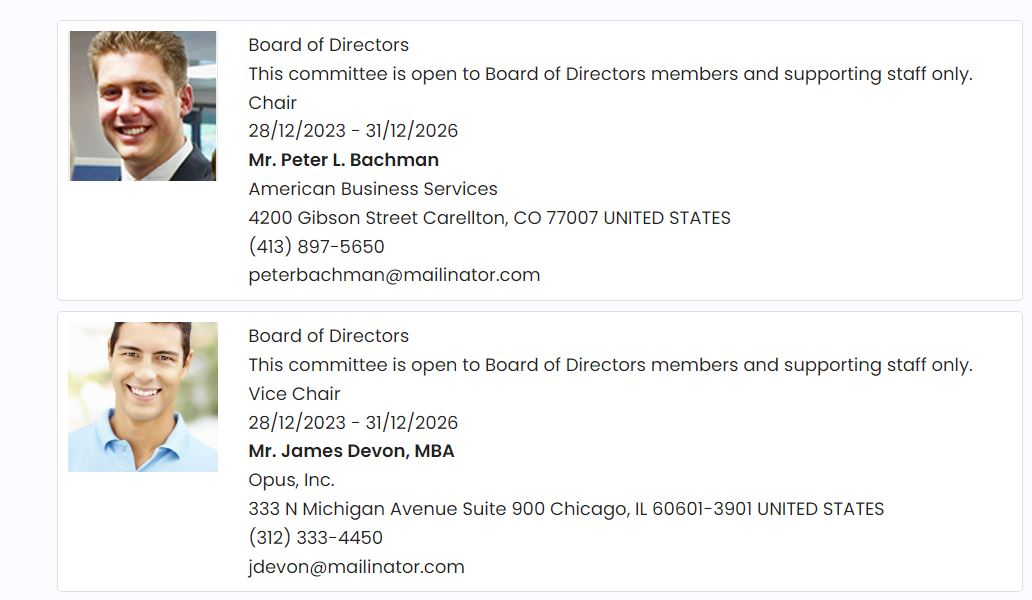The width and height of the screenshot is (1032, 600).
Task: Click the committee description in James Devon's card
Action: point(610,365)
